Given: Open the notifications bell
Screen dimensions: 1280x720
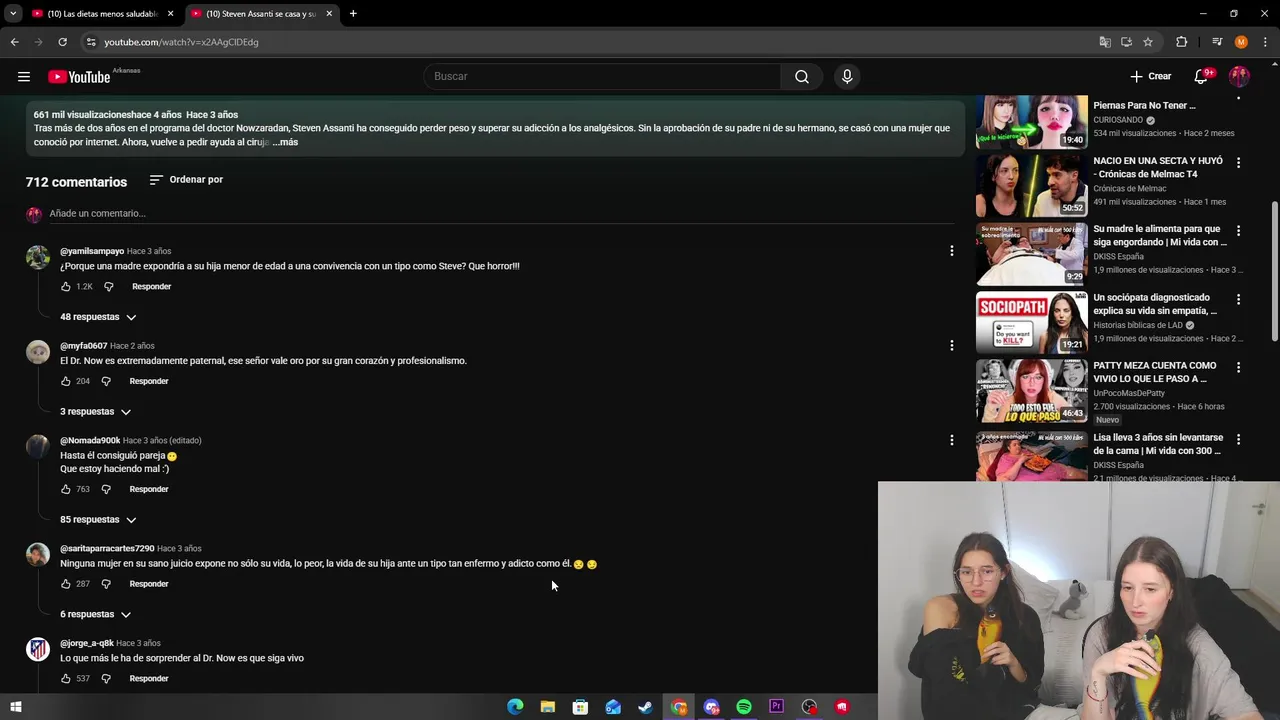Looking at the screenshot, I should 1202,77.
